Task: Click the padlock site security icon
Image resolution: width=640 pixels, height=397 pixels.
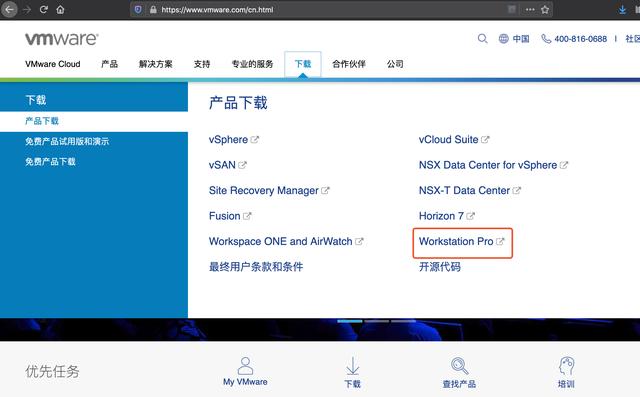Action: tap(153, 9)
